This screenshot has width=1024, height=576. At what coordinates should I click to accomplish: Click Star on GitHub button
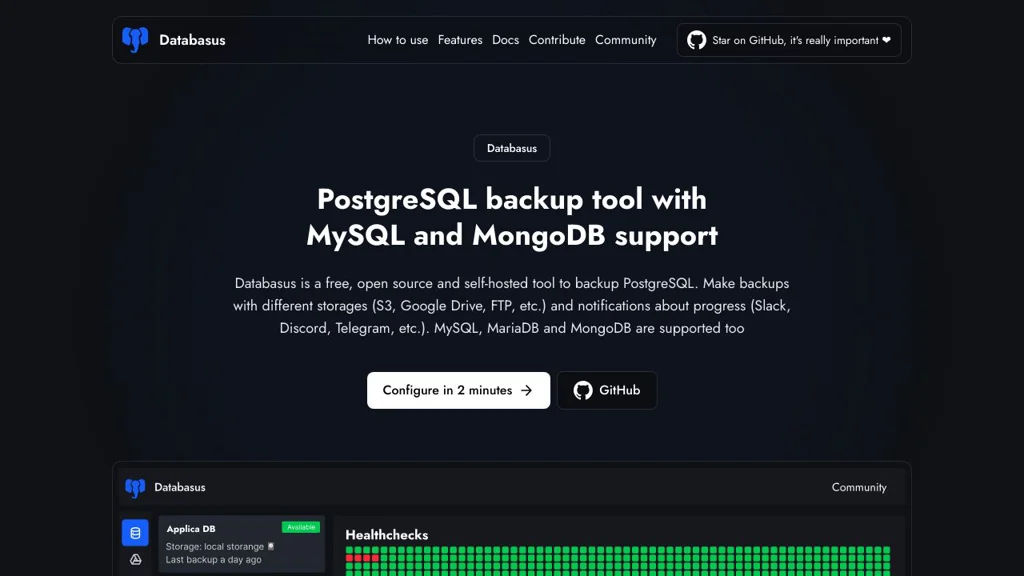(789, 40)
